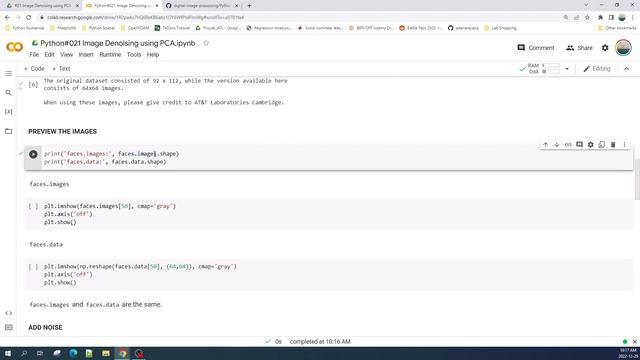Open Google account avatar
This screenshot has height=360, width=640.
click(623, 48)
